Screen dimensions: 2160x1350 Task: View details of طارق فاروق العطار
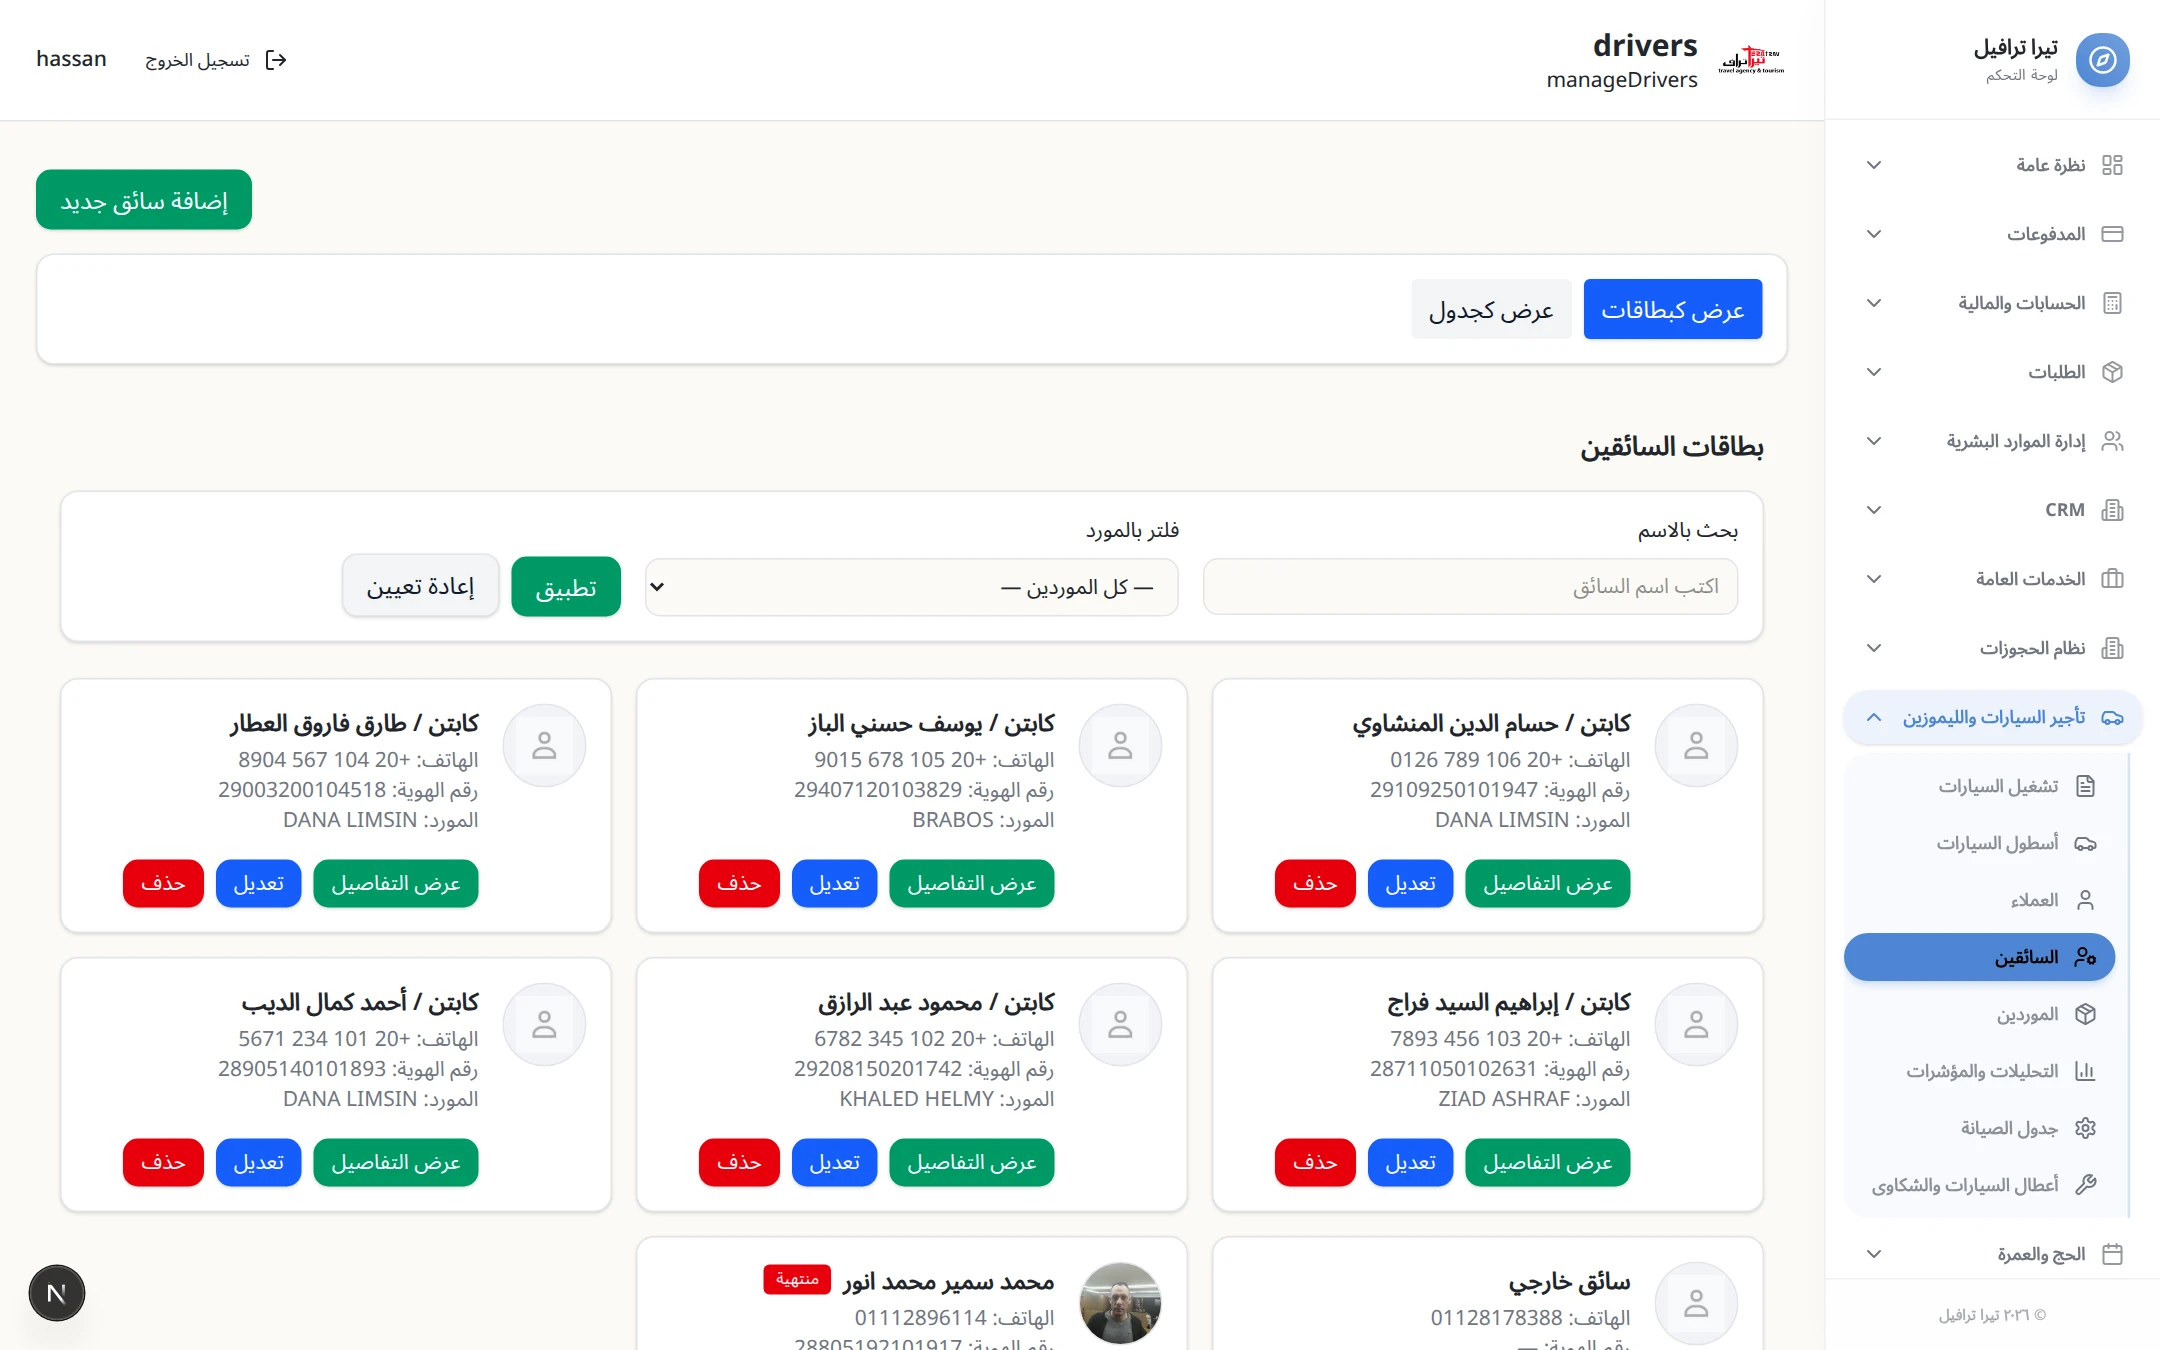point(396,883)
